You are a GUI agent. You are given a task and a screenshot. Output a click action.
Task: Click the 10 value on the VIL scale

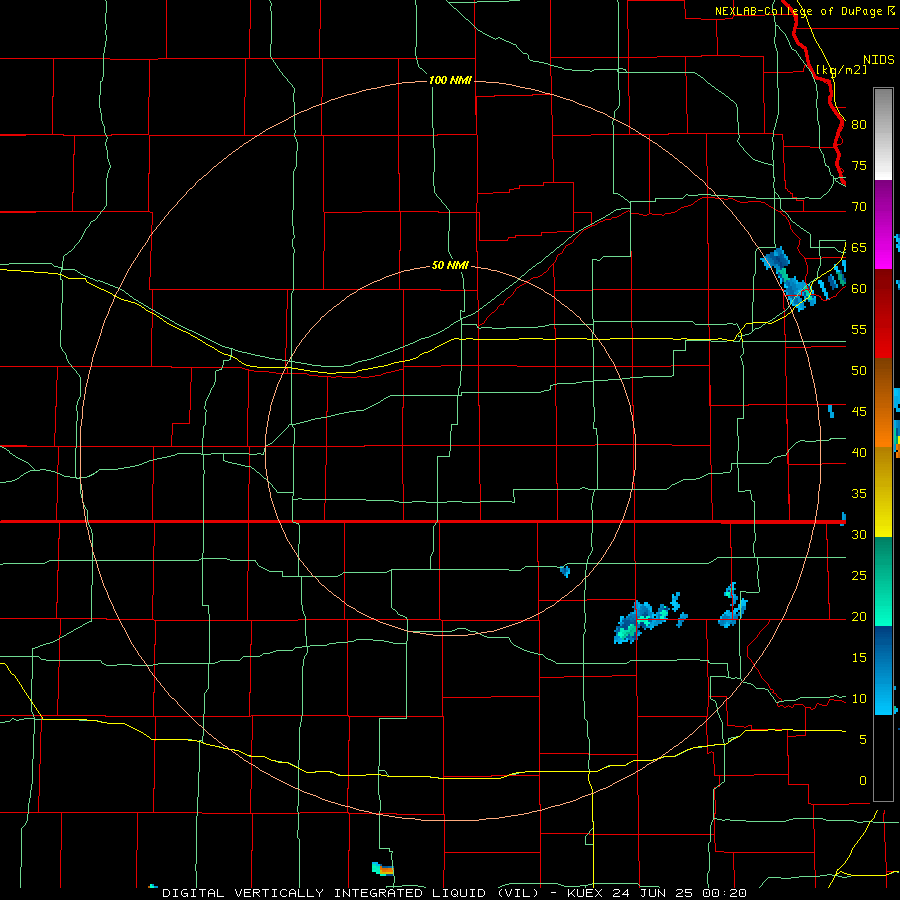click(859, 699)
